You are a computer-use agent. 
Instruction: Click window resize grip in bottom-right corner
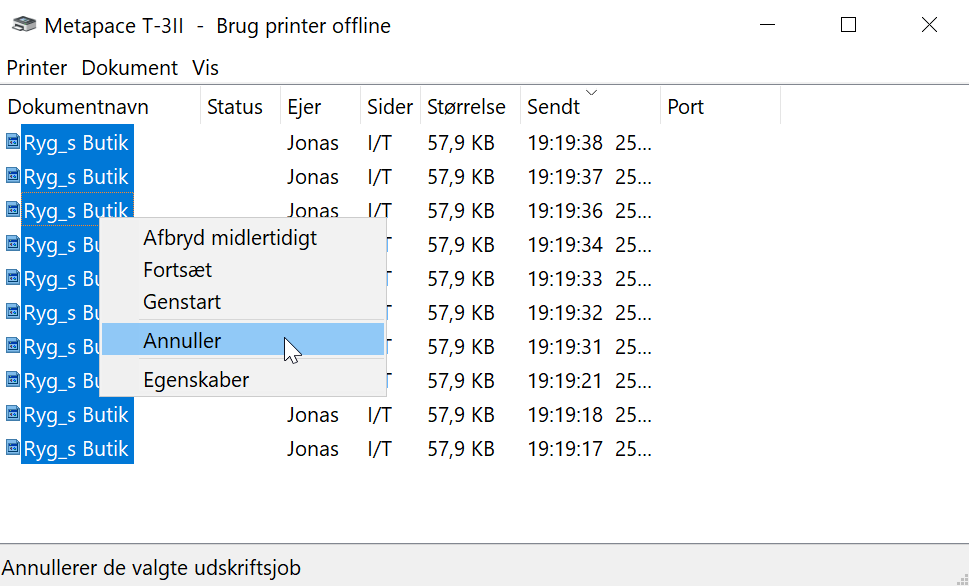coord(958,575)
